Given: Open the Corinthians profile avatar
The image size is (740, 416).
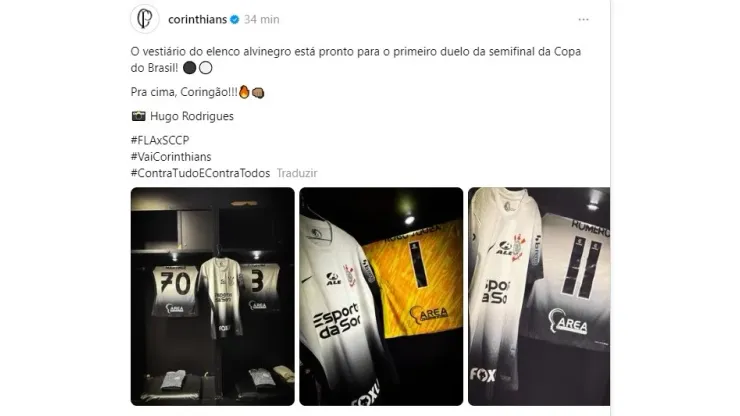Looking at the screenshot, I should pos(144,19).
